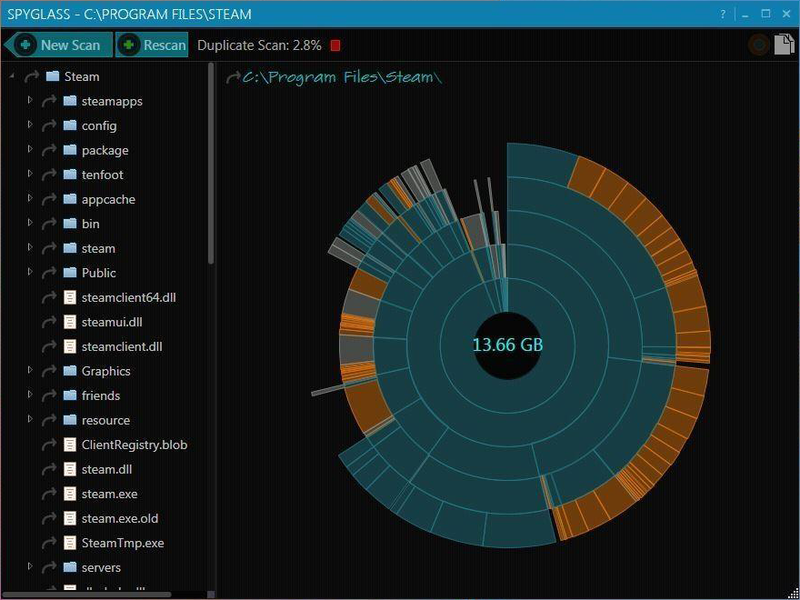Click the C:\Program Files\Steam\ path link
The height and width of the screenshot is (600, 800).
(x=342, y=78)
